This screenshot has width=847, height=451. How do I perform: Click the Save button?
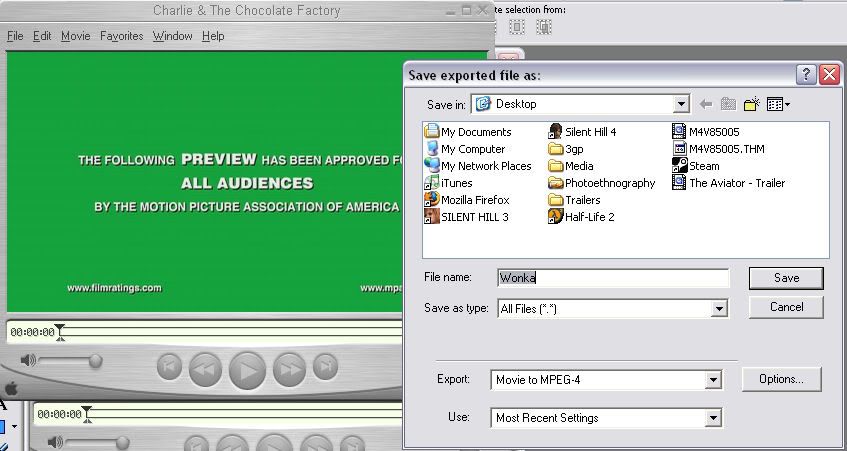pos(786,278)
